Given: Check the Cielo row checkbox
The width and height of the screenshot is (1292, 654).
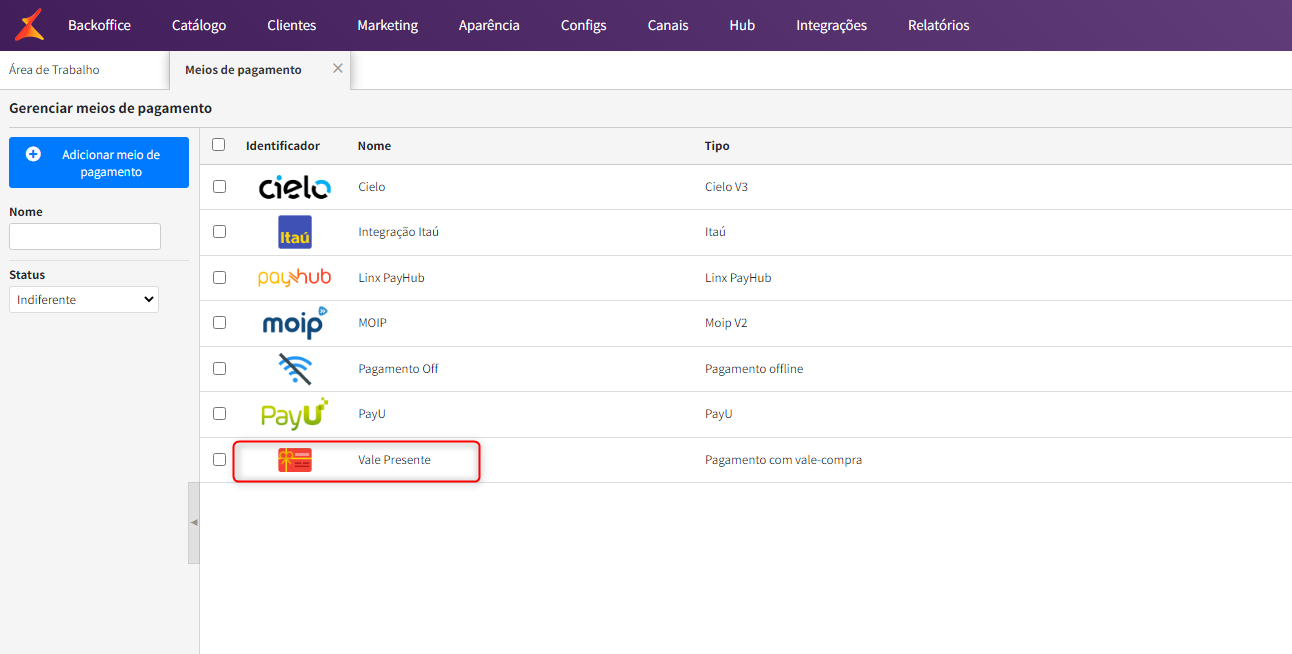Looking at the screenshot, I should pos(219,187).
